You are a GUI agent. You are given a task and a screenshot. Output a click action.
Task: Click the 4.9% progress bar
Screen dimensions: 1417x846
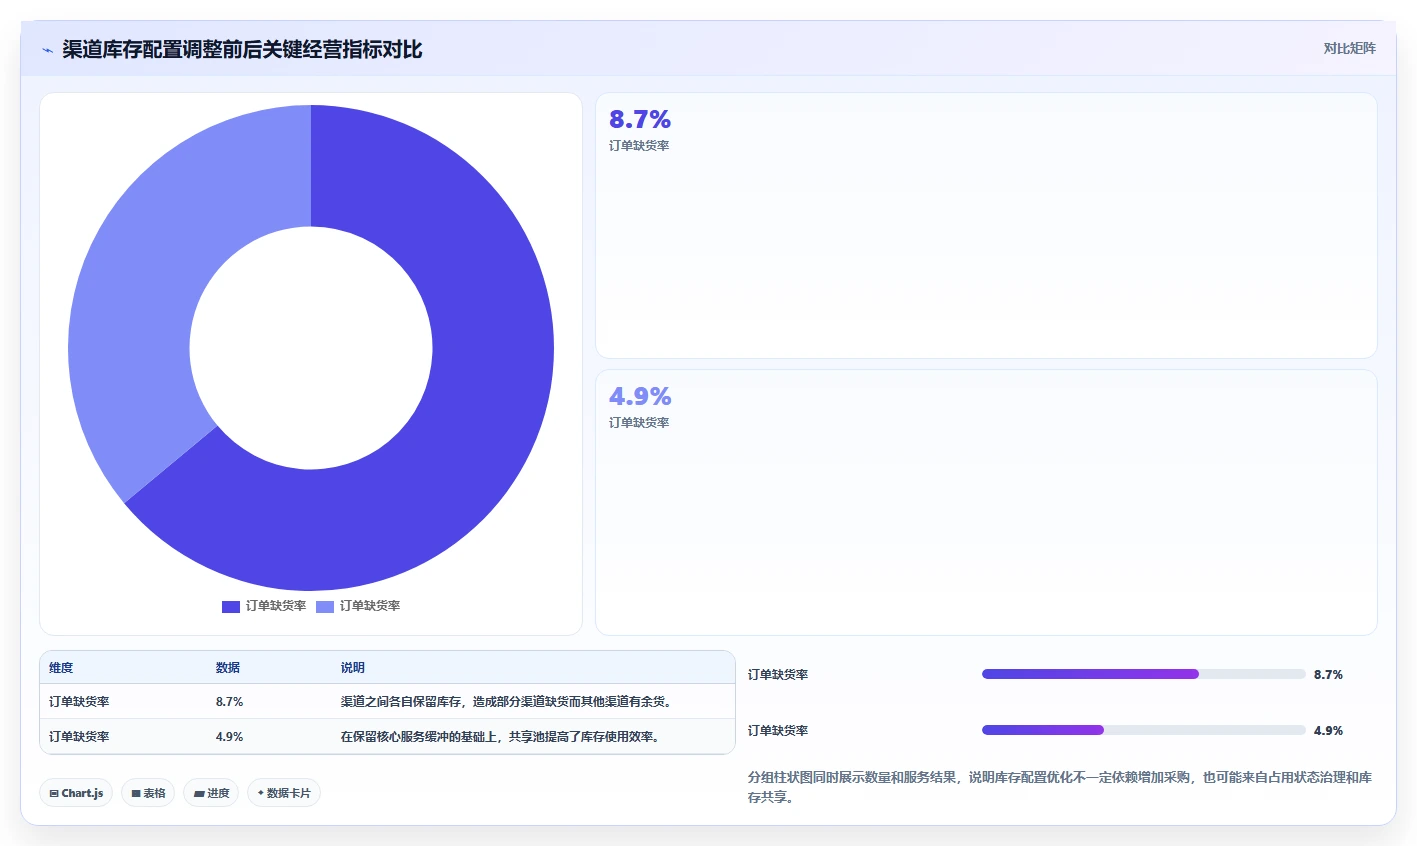(1144, 730)
